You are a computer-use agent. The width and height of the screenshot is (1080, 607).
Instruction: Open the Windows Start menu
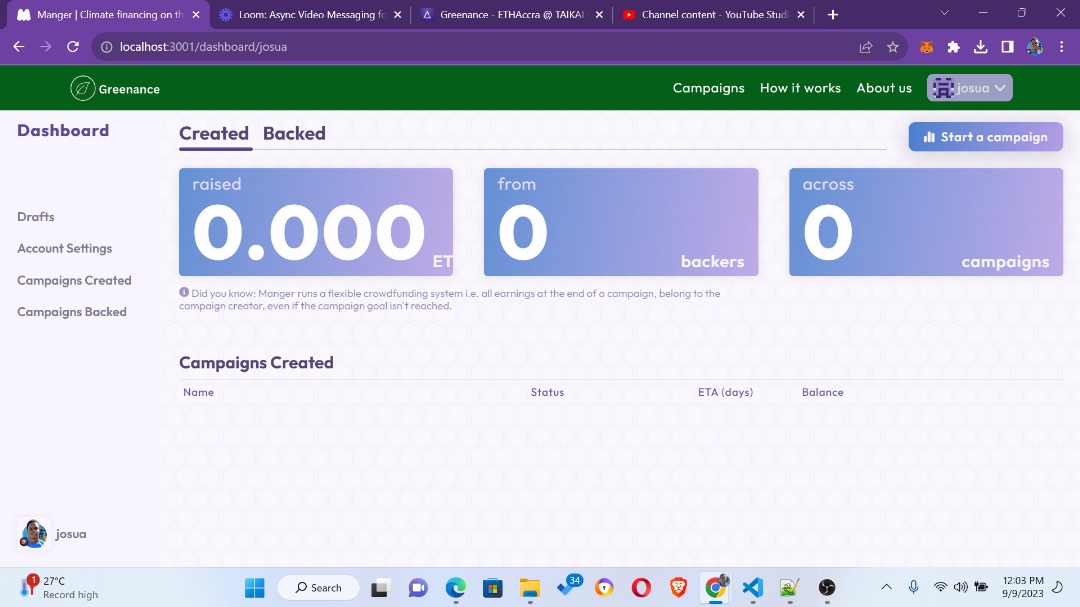click(x=254, y=588)
